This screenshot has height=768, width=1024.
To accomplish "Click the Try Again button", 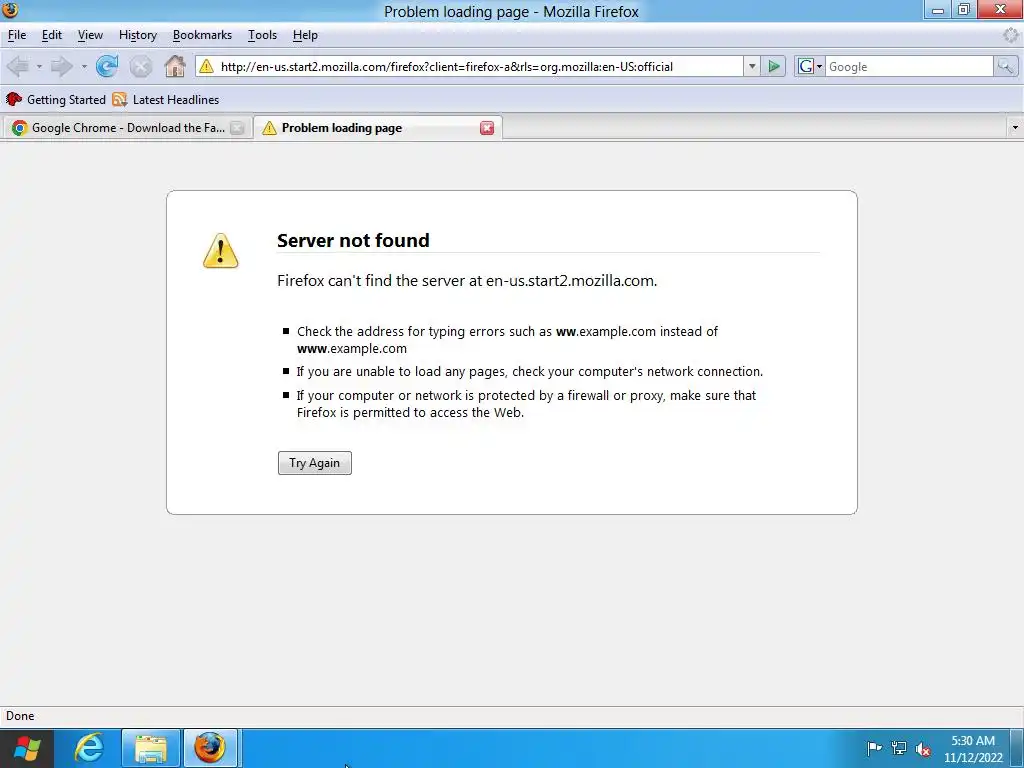I will 315,463.
